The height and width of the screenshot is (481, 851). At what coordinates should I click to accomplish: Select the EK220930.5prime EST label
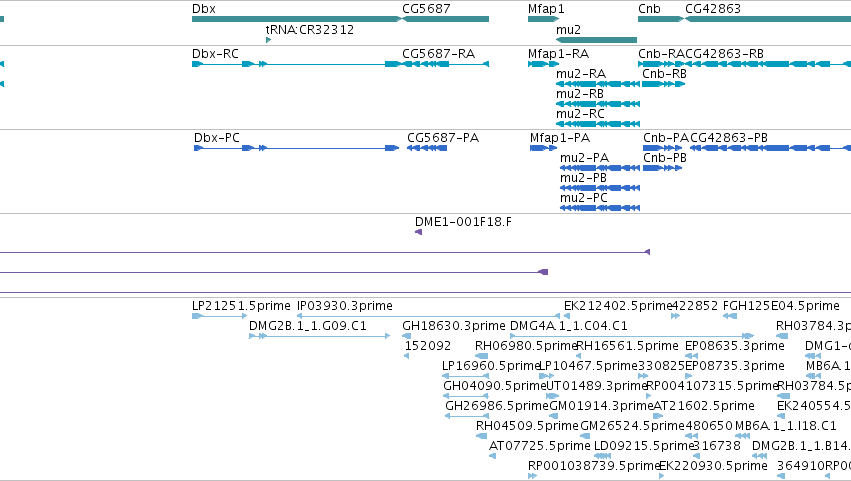click(713, 467)
